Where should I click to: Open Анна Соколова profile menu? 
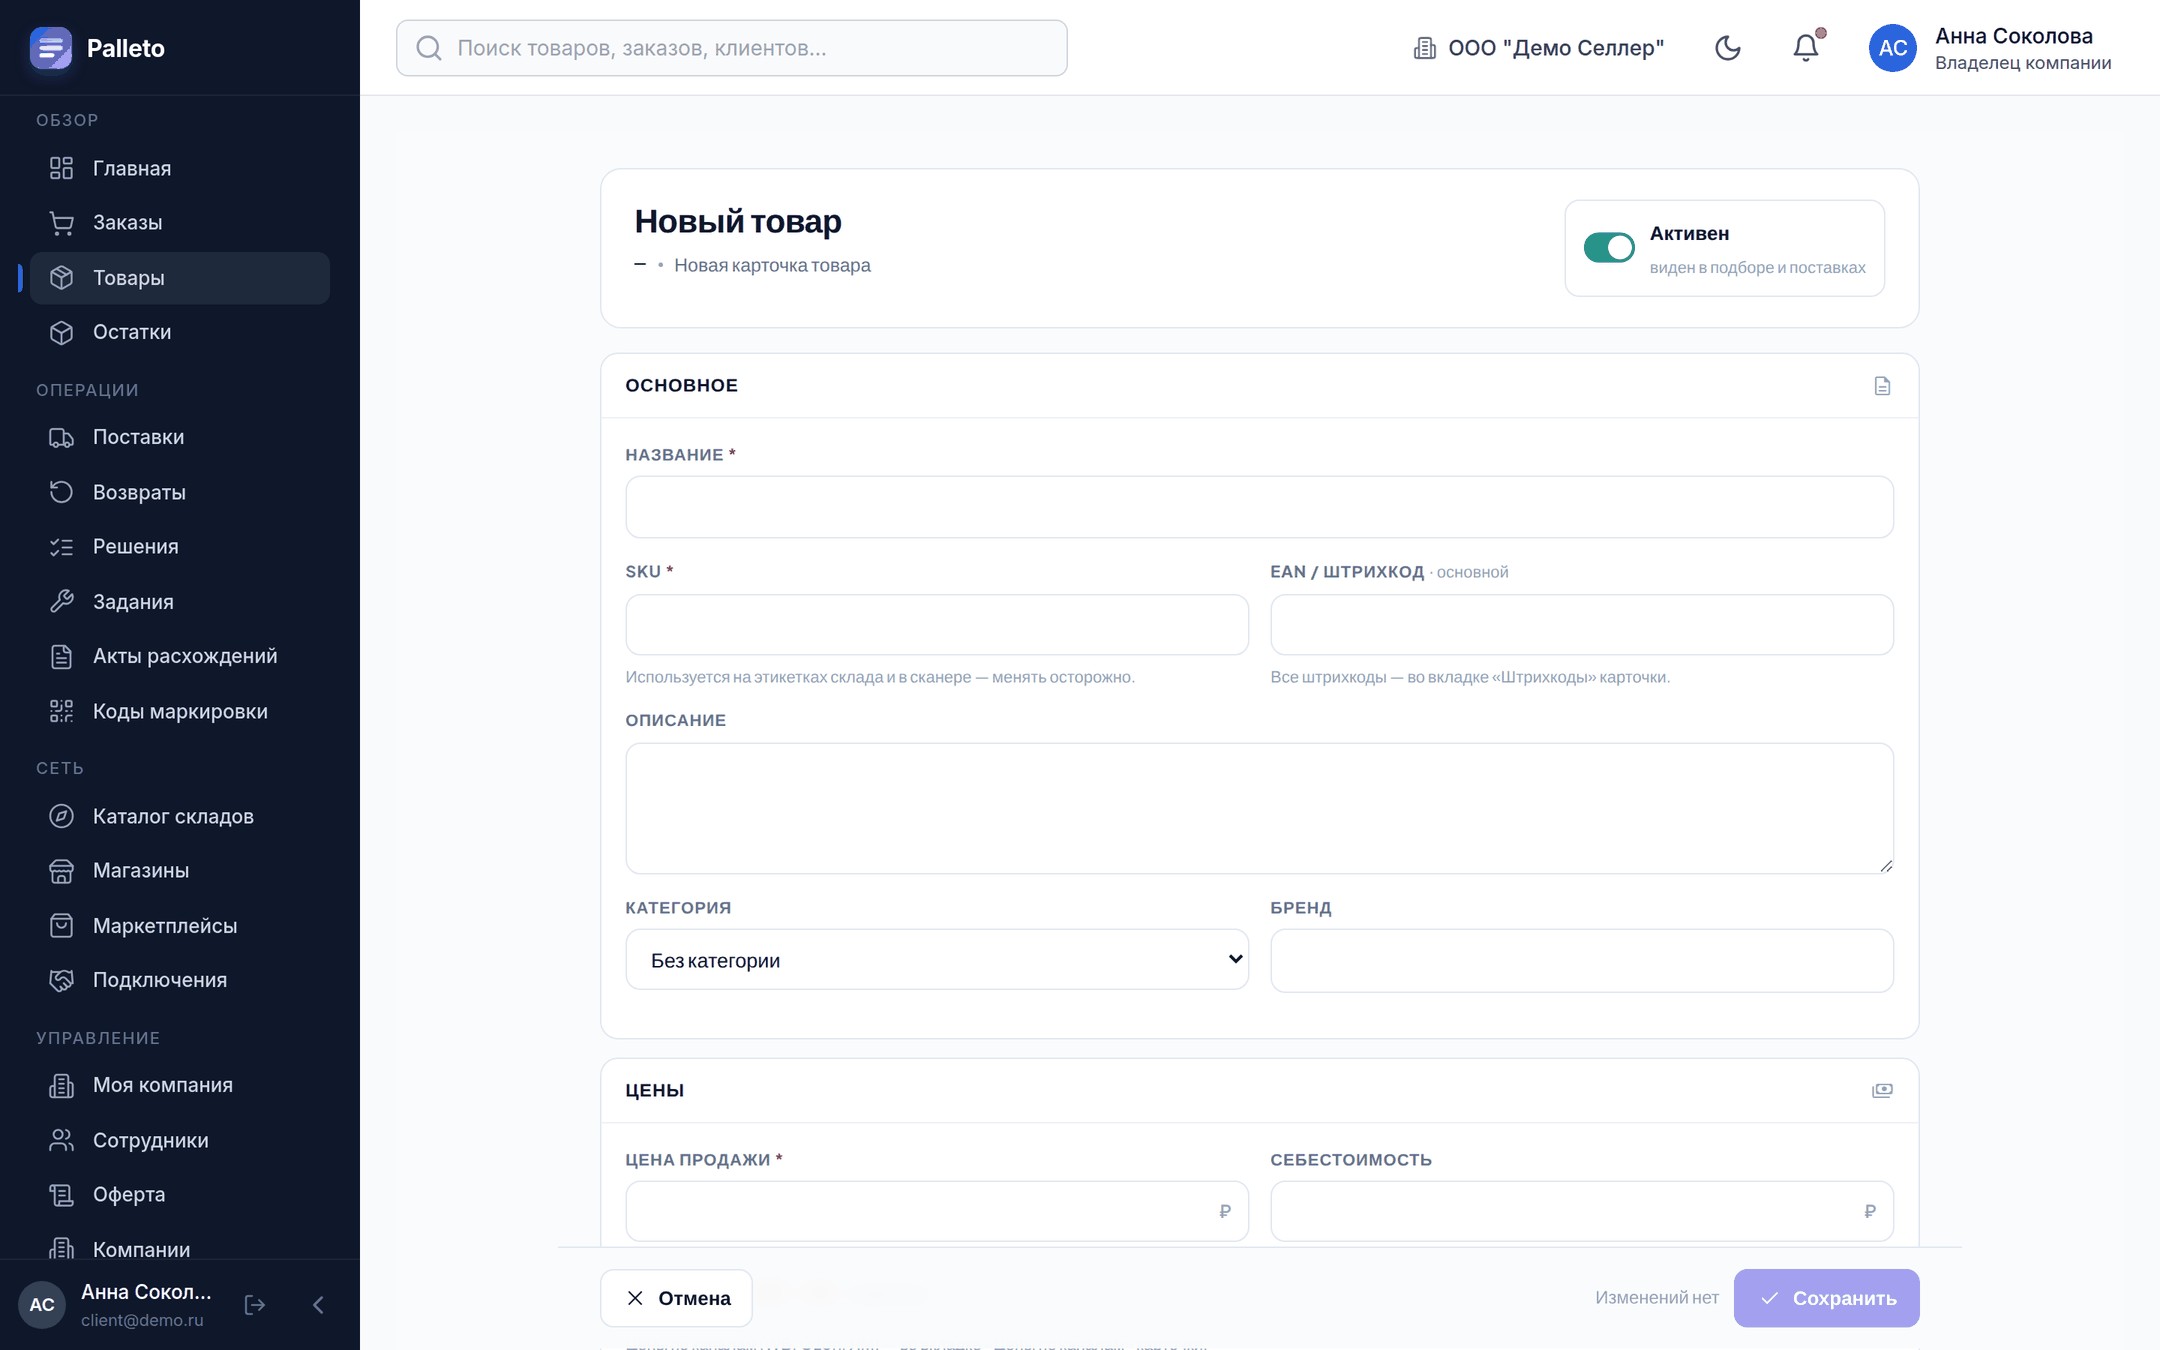point(1990,48)
